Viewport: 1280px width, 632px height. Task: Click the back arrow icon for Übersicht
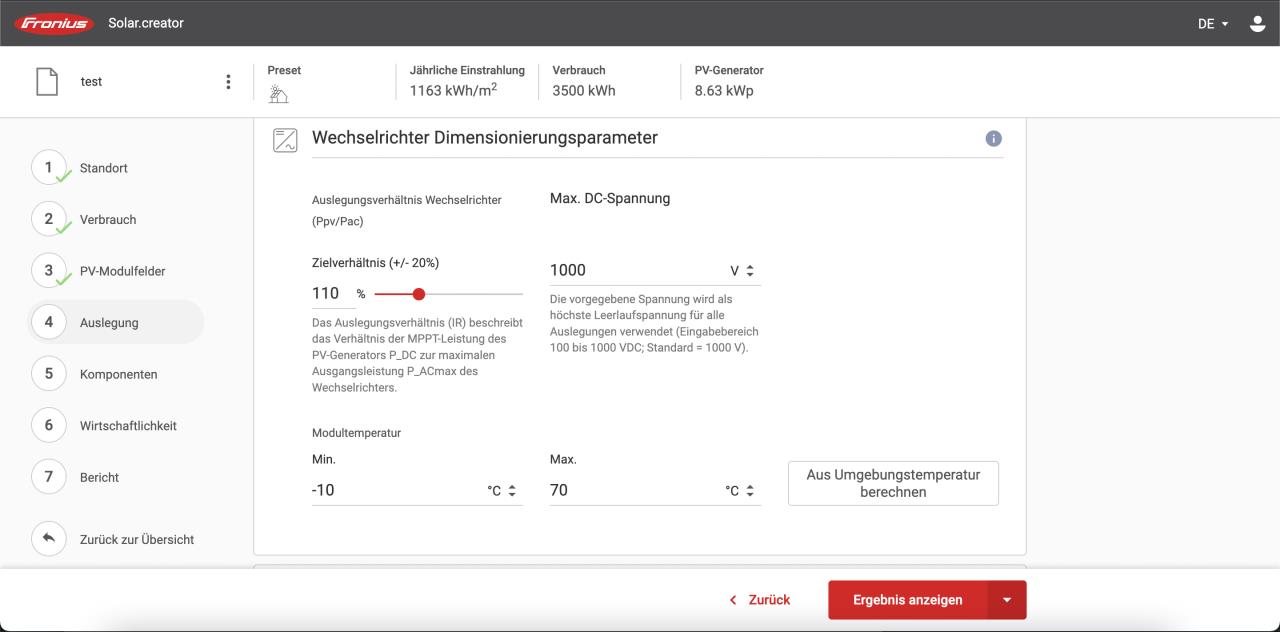48,539
